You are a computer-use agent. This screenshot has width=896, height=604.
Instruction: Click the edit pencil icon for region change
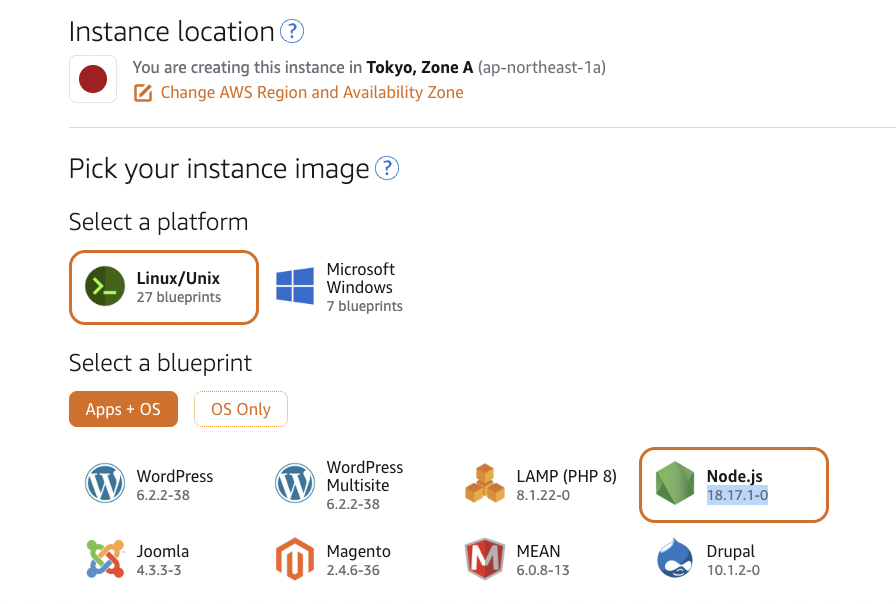143,93
